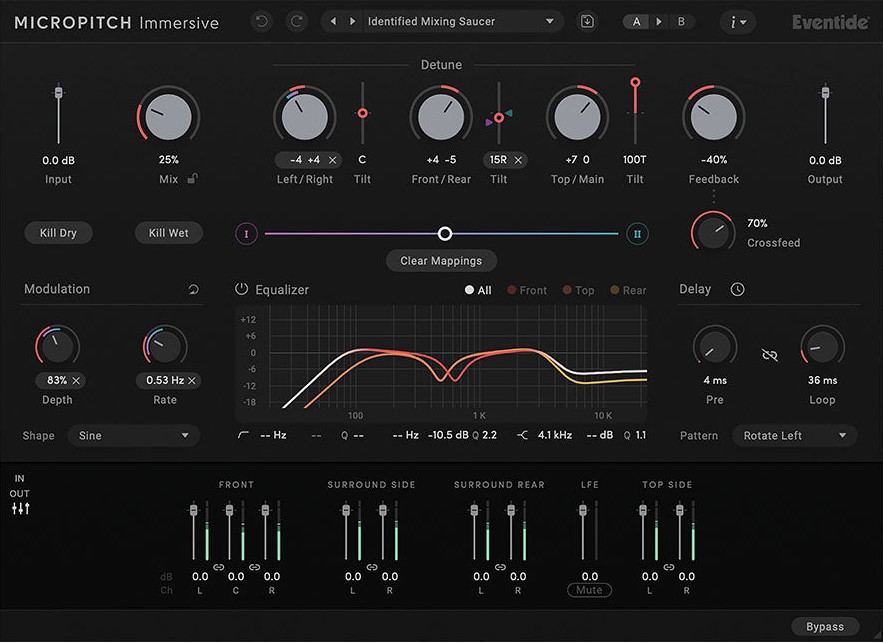Viewport: 883px width, 643px height.
Task: Click the link icon between Pre and Loop knobs
Action: pos(768,355)
